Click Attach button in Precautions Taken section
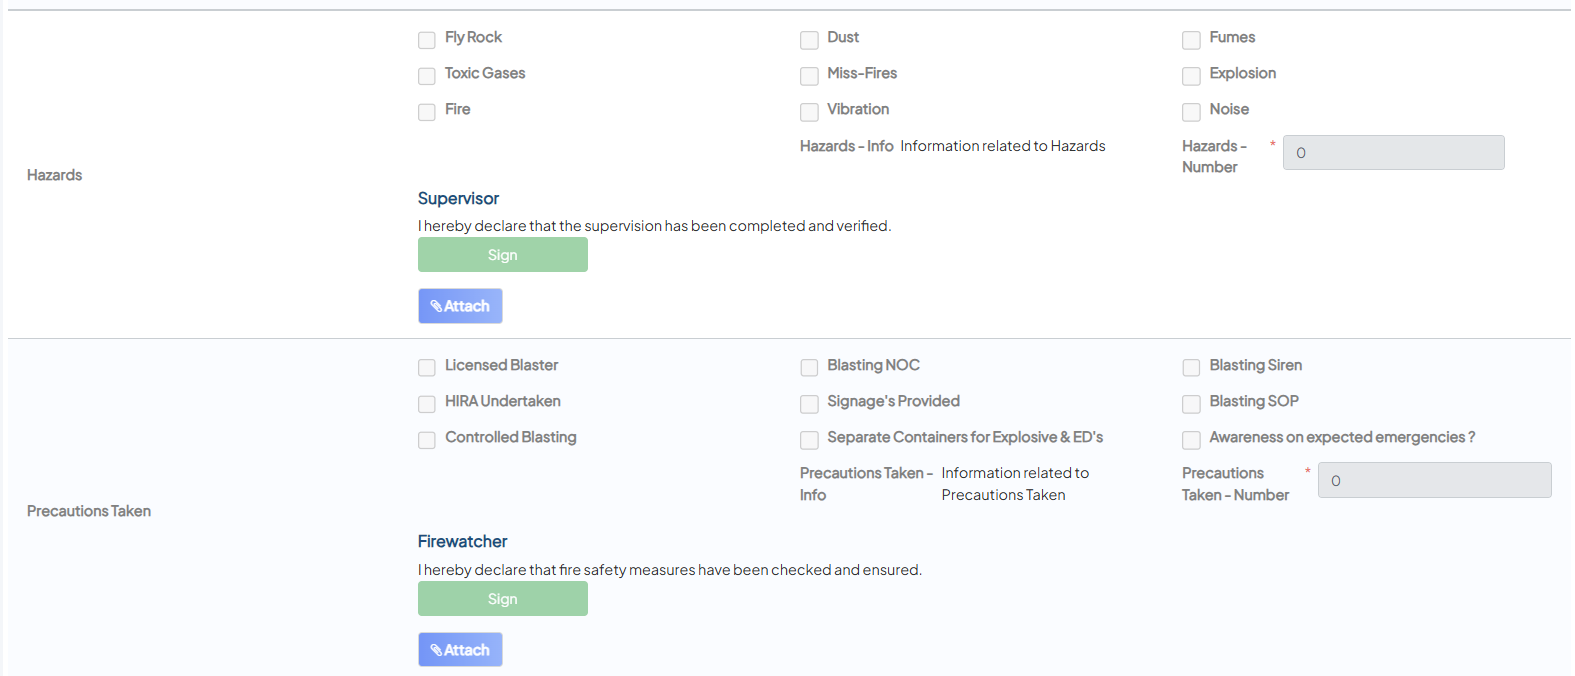This screenshot has width=1575, height=676. 460,650
